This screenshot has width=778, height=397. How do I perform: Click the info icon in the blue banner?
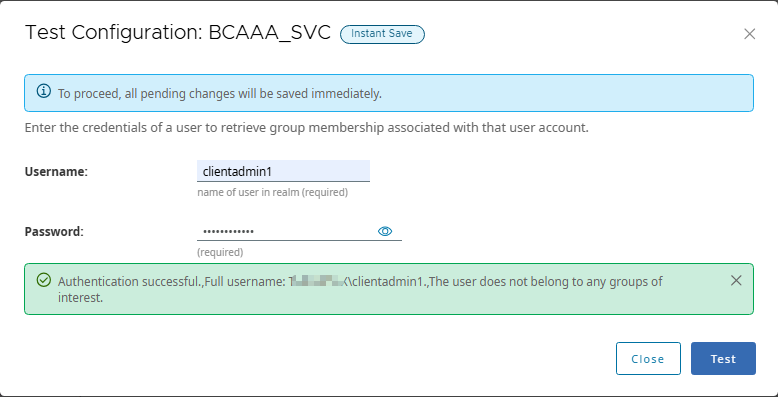point(44,91)
